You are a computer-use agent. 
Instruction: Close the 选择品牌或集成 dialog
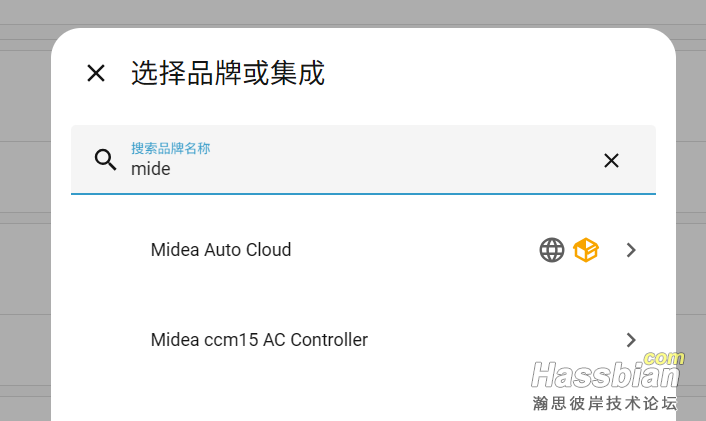pos(96,73)
